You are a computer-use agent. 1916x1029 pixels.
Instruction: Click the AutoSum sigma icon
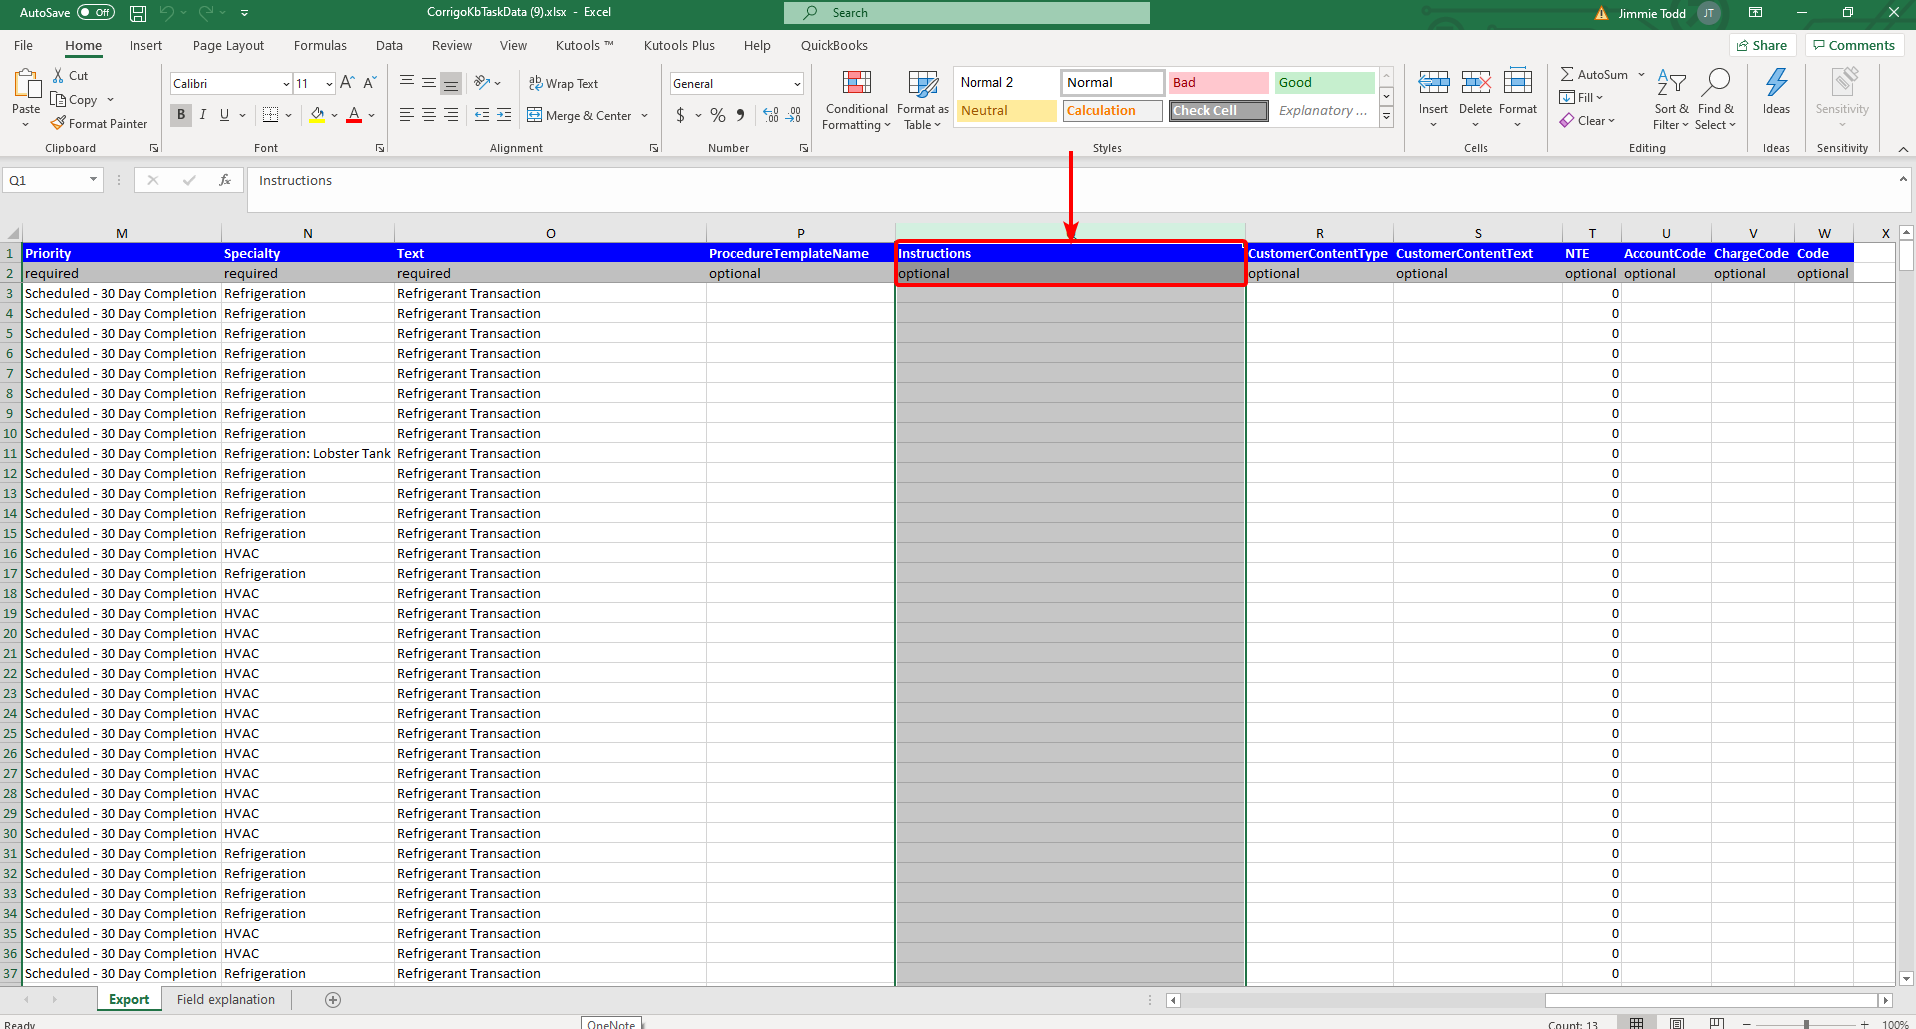[1567, 75]
